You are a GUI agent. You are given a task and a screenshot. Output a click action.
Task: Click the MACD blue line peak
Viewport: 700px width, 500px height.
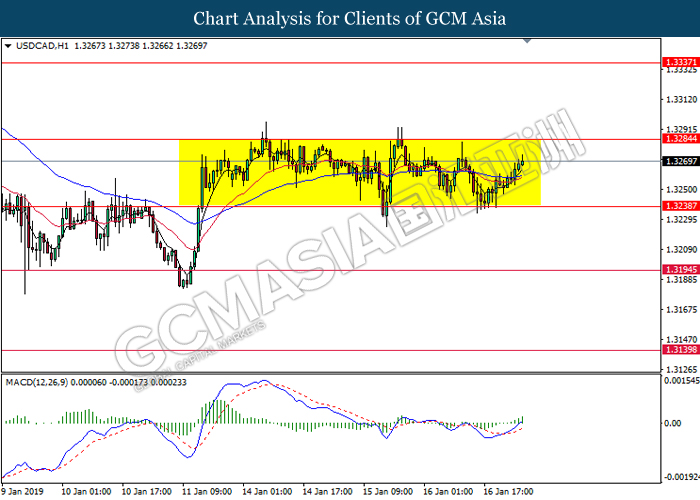click(262, 381)
